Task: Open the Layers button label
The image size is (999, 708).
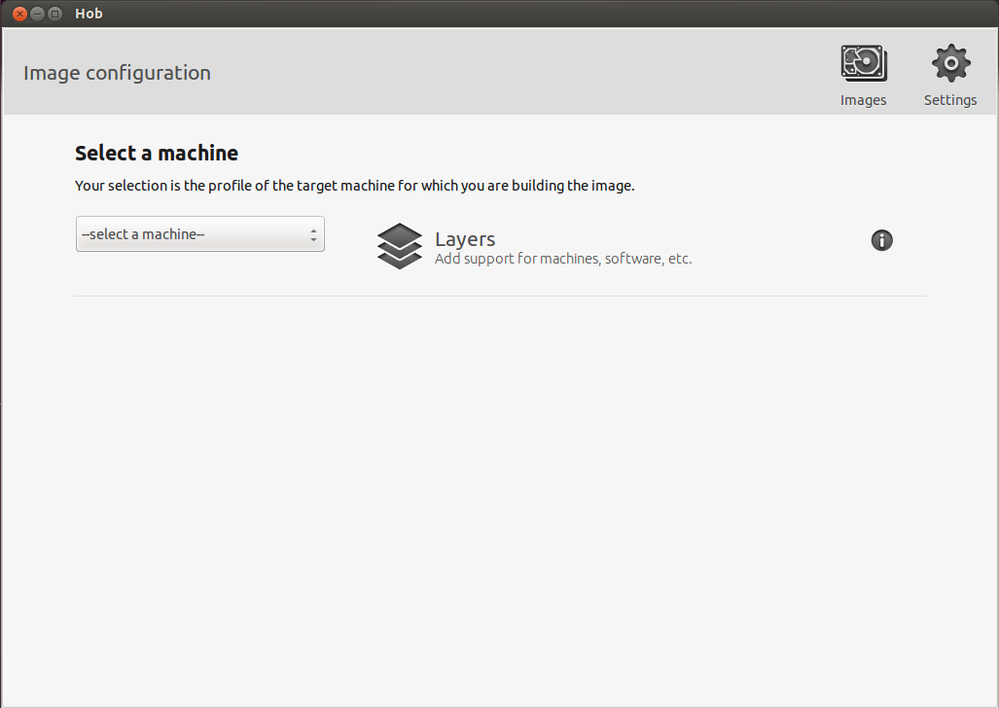Action: (465, 239)
